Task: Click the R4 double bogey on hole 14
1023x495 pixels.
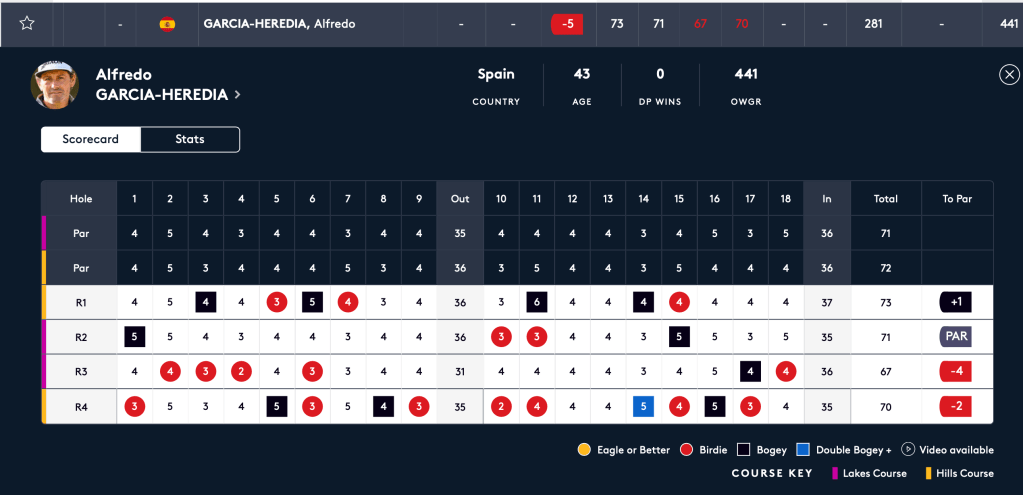Action: tap(643, 407)
